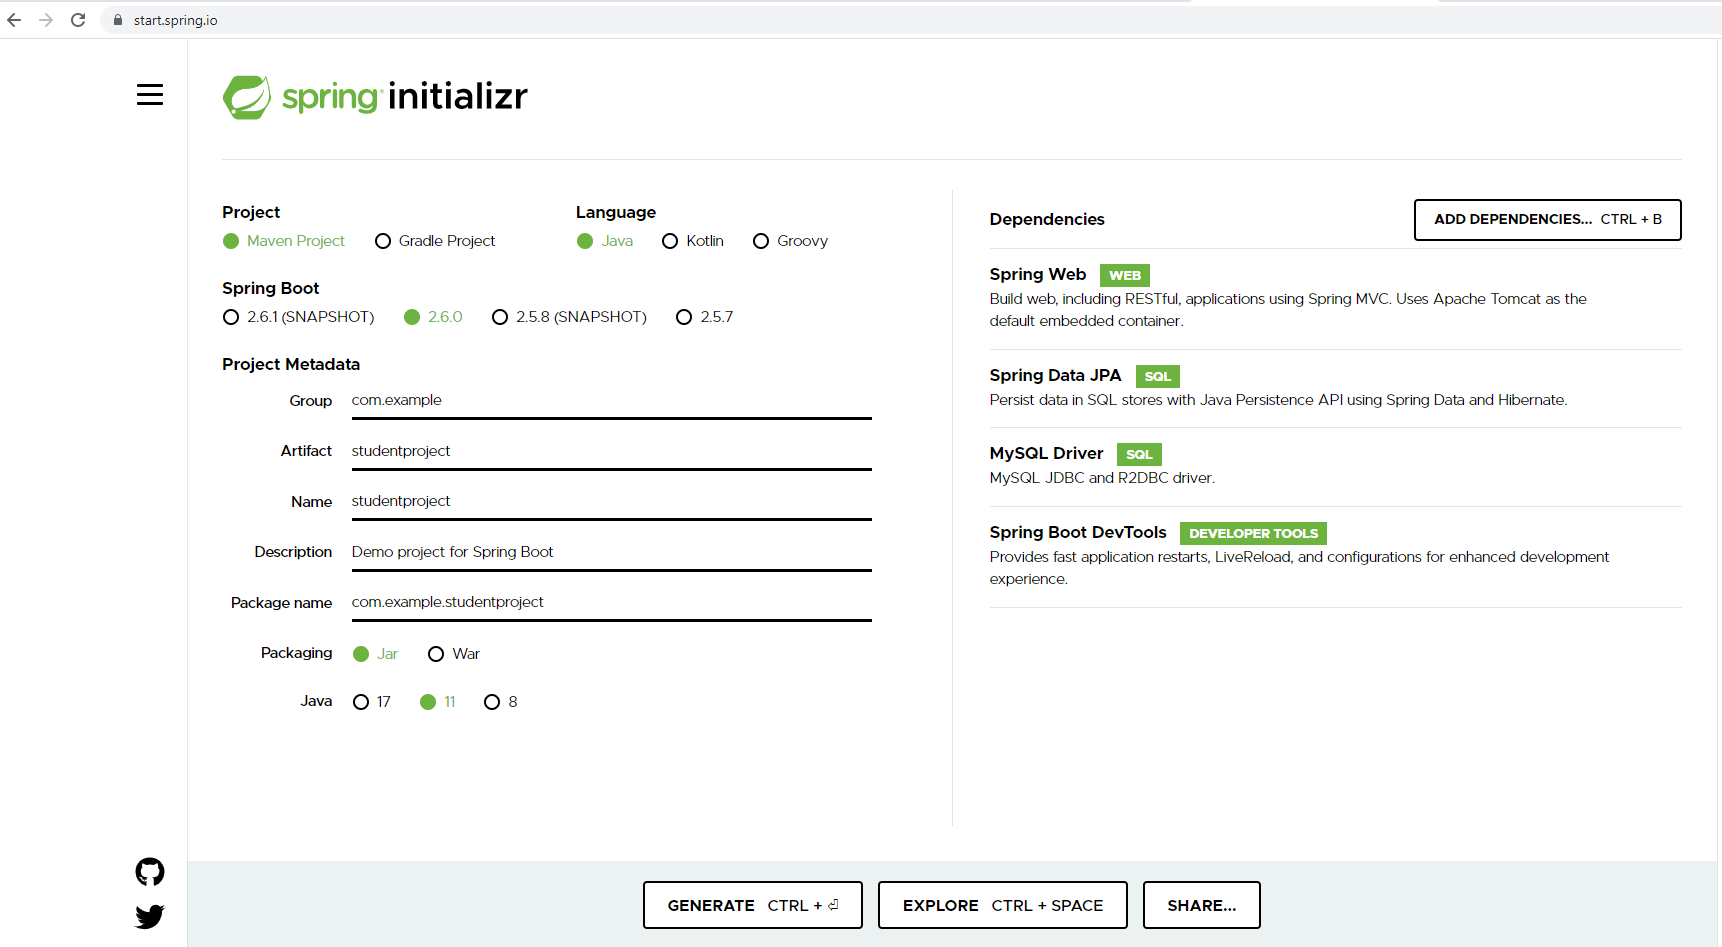This screenshot has height=947, width=1722.
Task: Select Gradle Project
Action: (x=435, y=241)
